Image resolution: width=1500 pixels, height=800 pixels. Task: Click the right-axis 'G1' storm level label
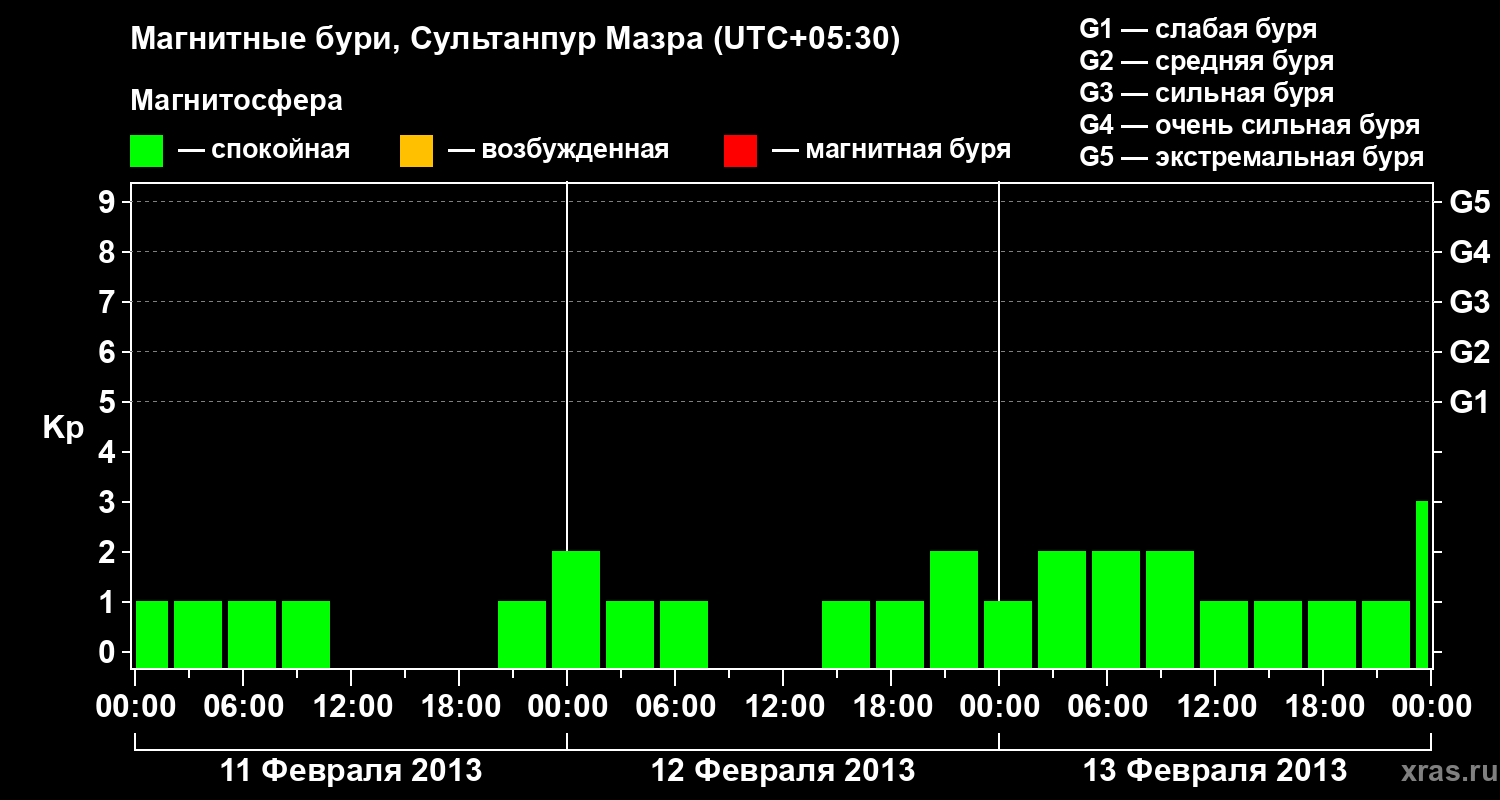1470,402
